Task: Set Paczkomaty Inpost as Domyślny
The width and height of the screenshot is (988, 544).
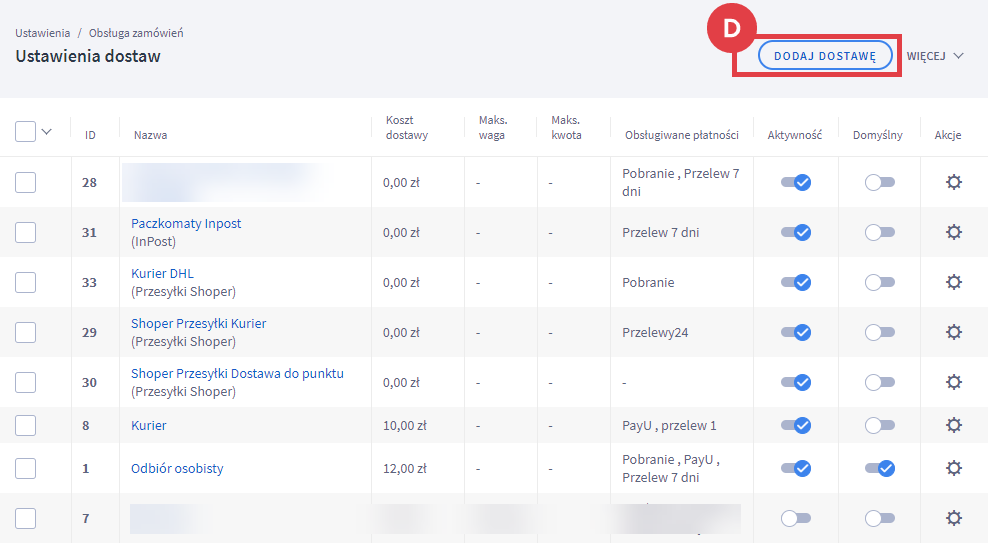Action: click(880, 232)
